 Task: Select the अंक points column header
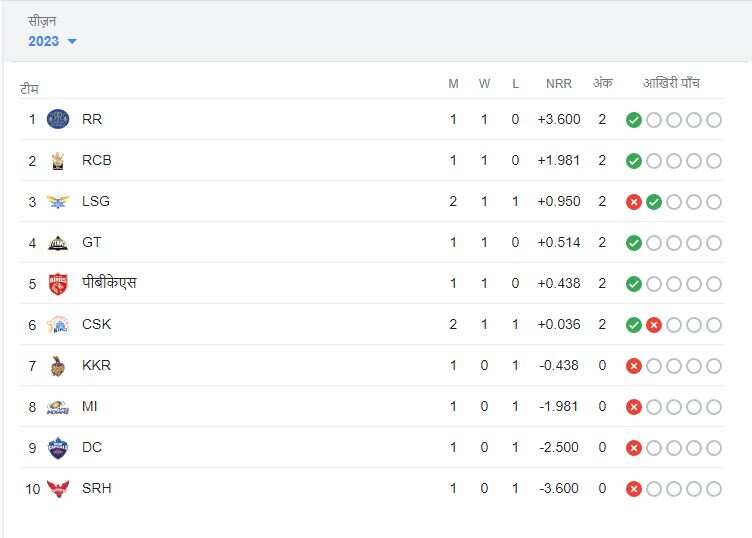(x=602, y=83)
